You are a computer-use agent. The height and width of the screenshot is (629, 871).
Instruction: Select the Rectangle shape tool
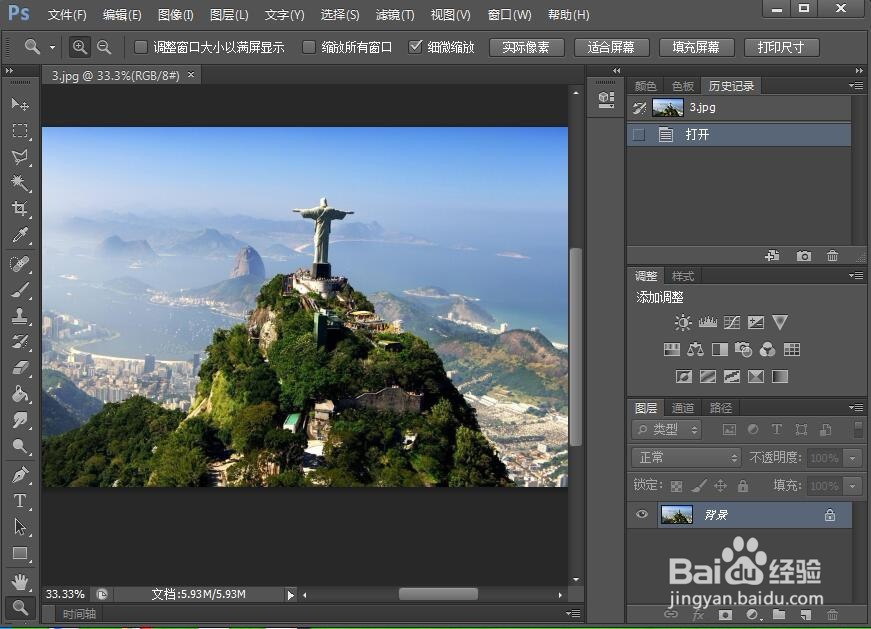(x=20, y=553)
